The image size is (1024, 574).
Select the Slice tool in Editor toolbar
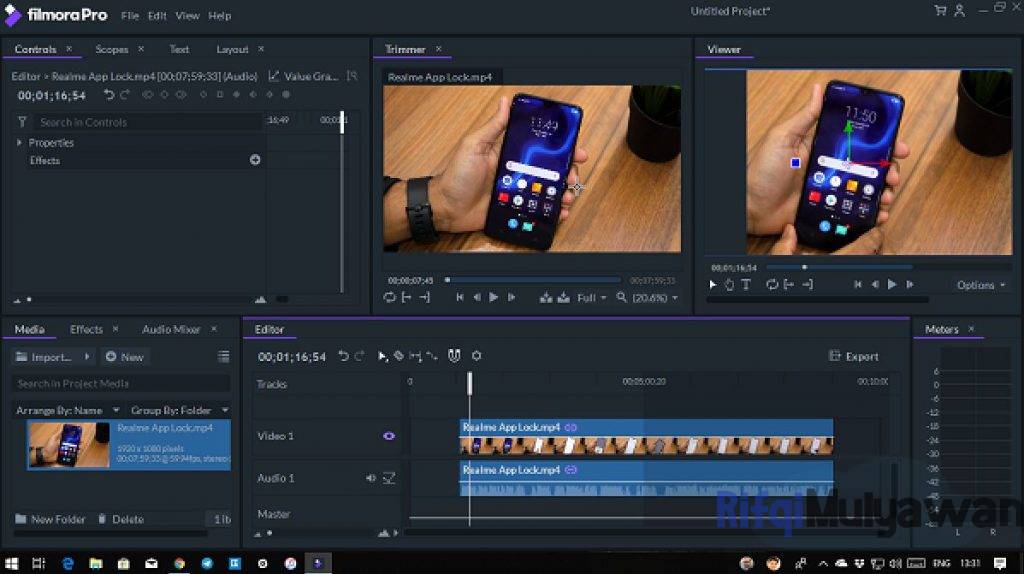tap(398, 356)
